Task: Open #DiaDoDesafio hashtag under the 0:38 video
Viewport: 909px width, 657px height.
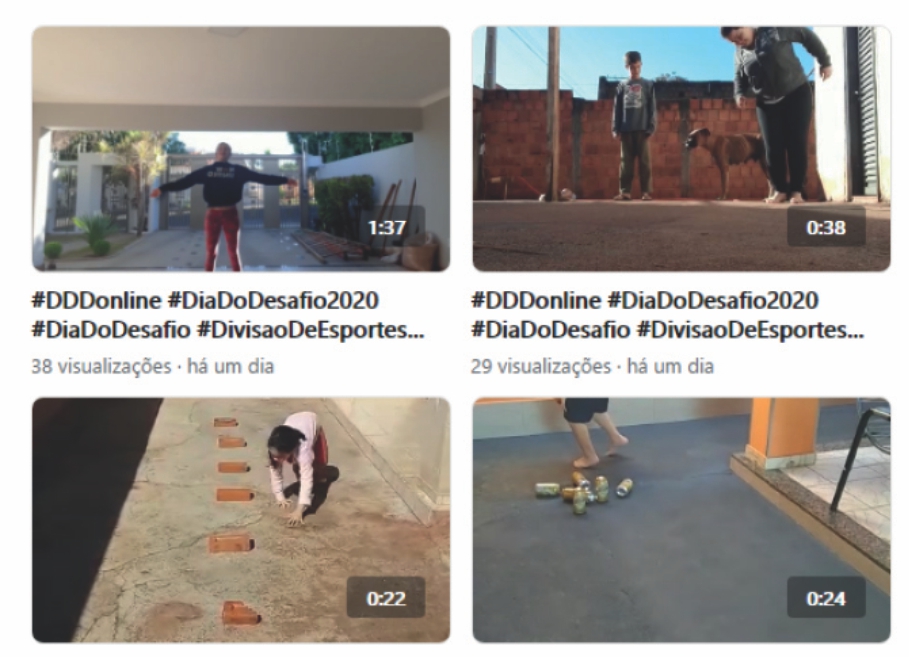Action: tap(551, 330)
